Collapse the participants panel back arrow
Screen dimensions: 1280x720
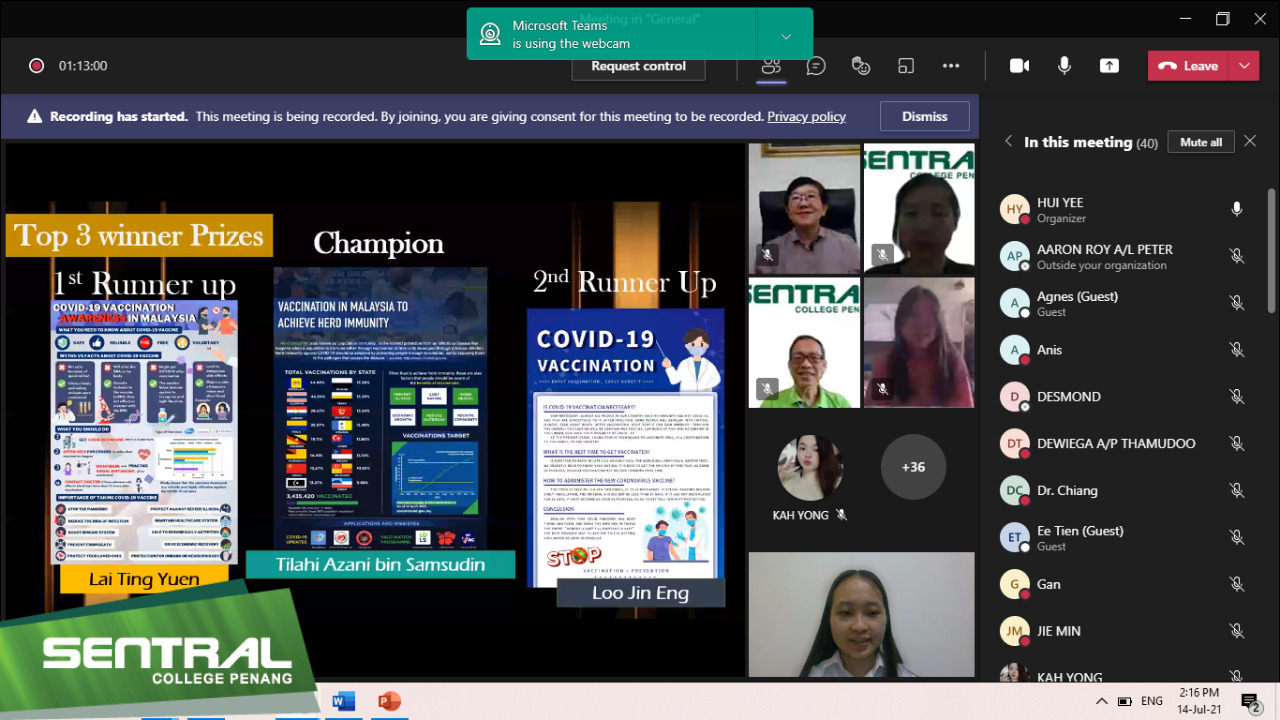[x=1008, y=142]
